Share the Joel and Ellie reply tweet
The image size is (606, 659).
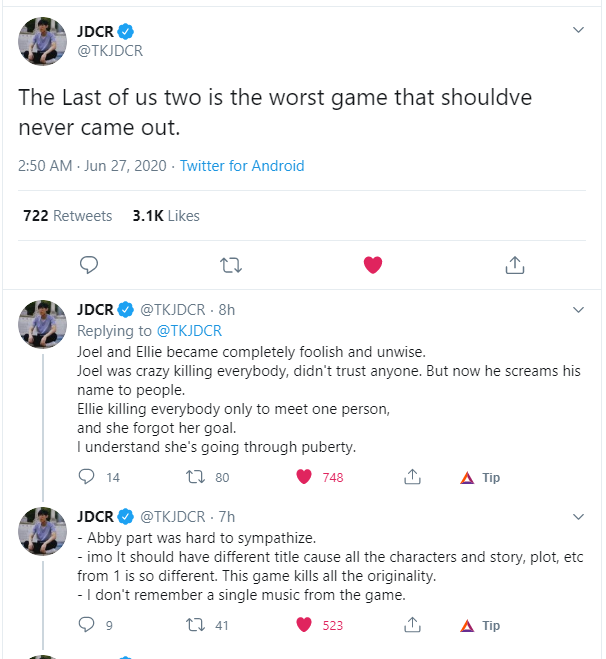point(412,477)
